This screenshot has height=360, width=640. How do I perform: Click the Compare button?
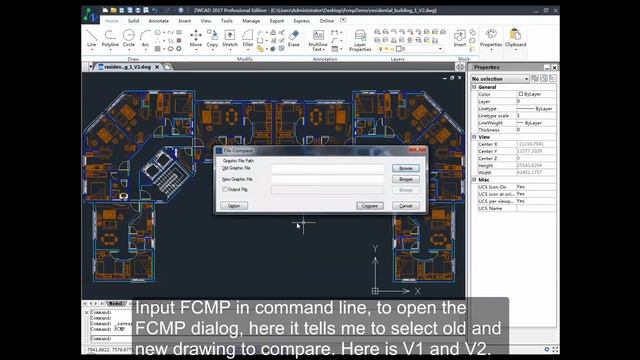(x=370, y=206)
